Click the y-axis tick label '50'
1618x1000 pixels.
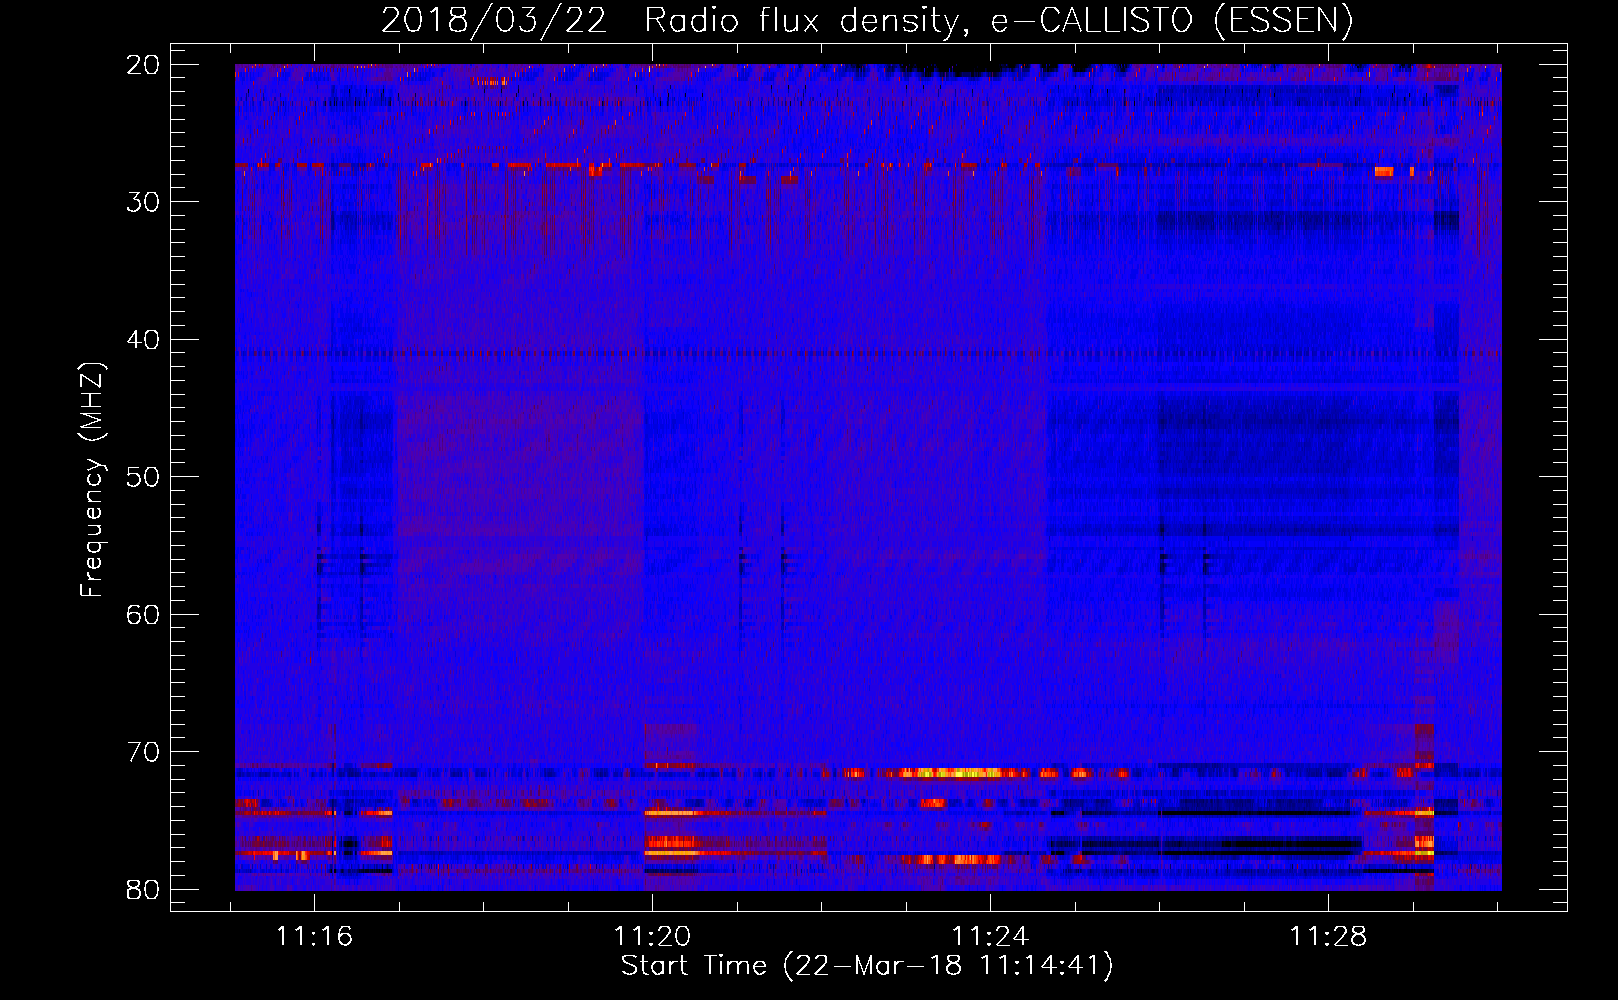click(x=144, y=477)
